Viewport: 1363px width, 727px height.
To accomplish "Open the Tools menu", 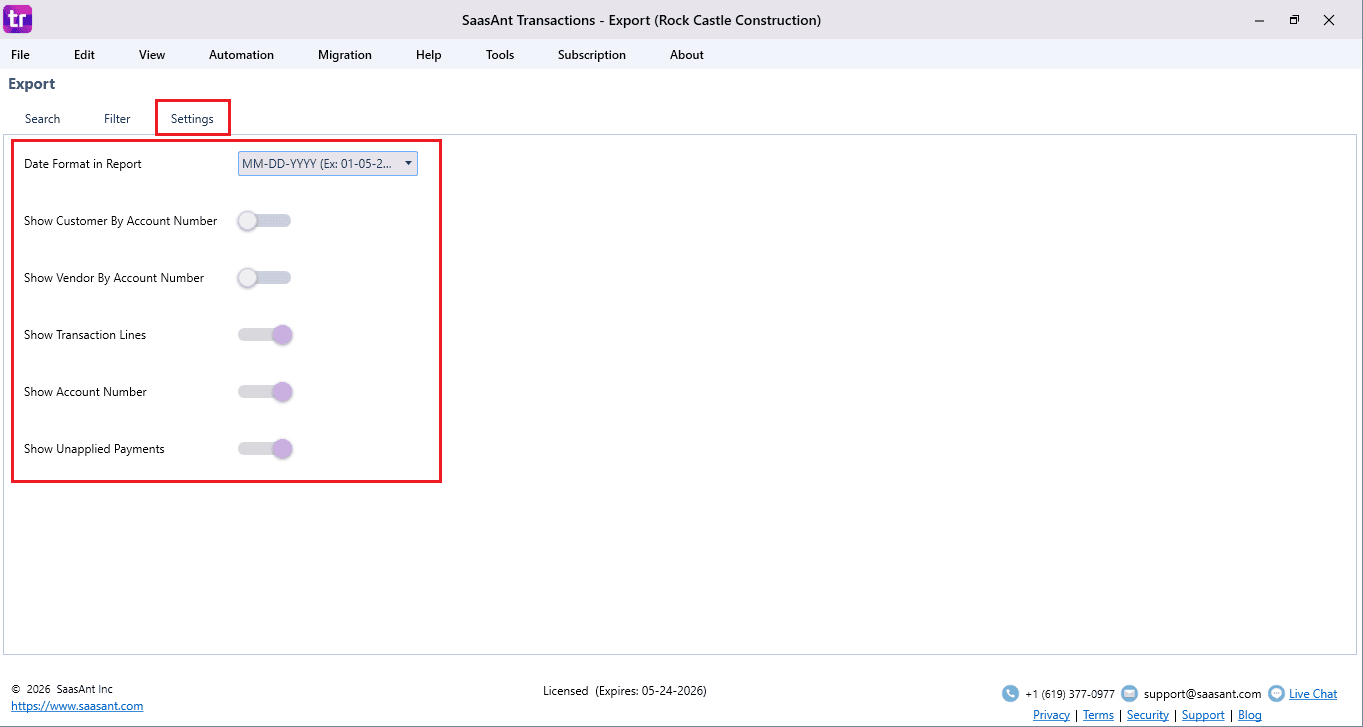I will click(x=499, y=55).
